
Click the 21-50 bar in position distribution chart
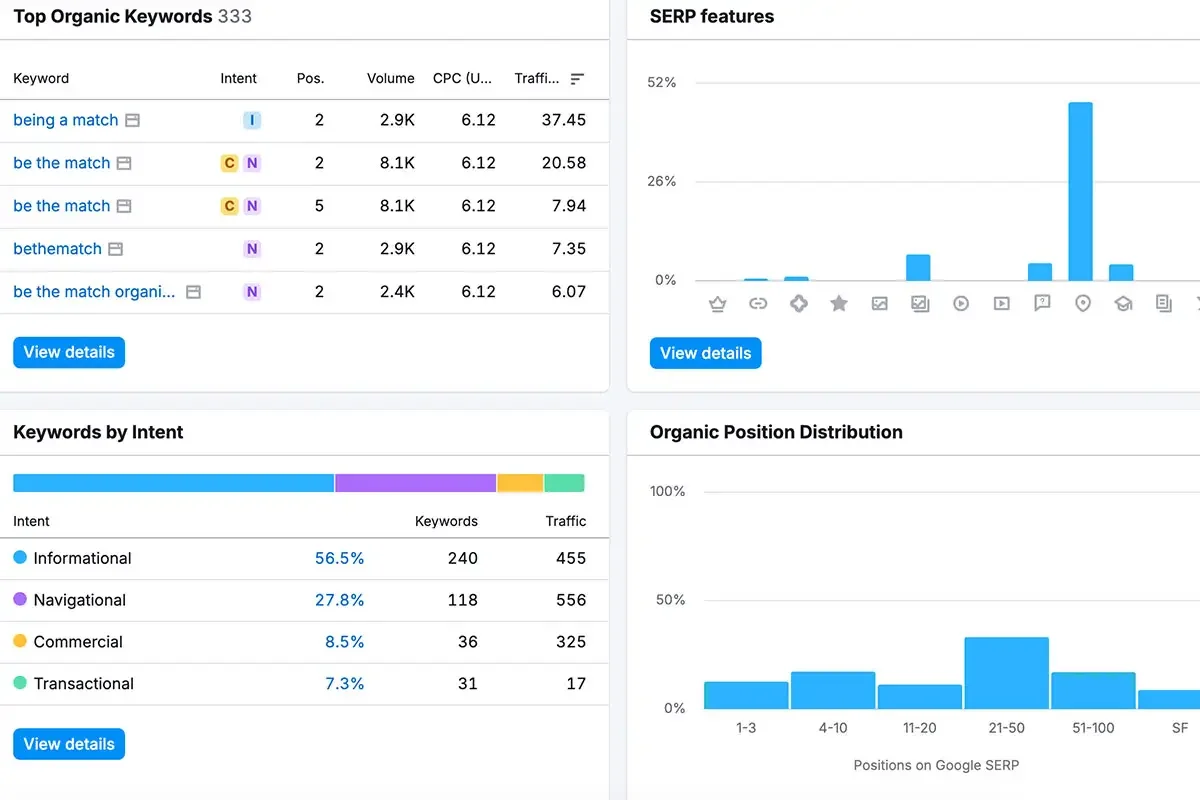(x=1006, y=673)
